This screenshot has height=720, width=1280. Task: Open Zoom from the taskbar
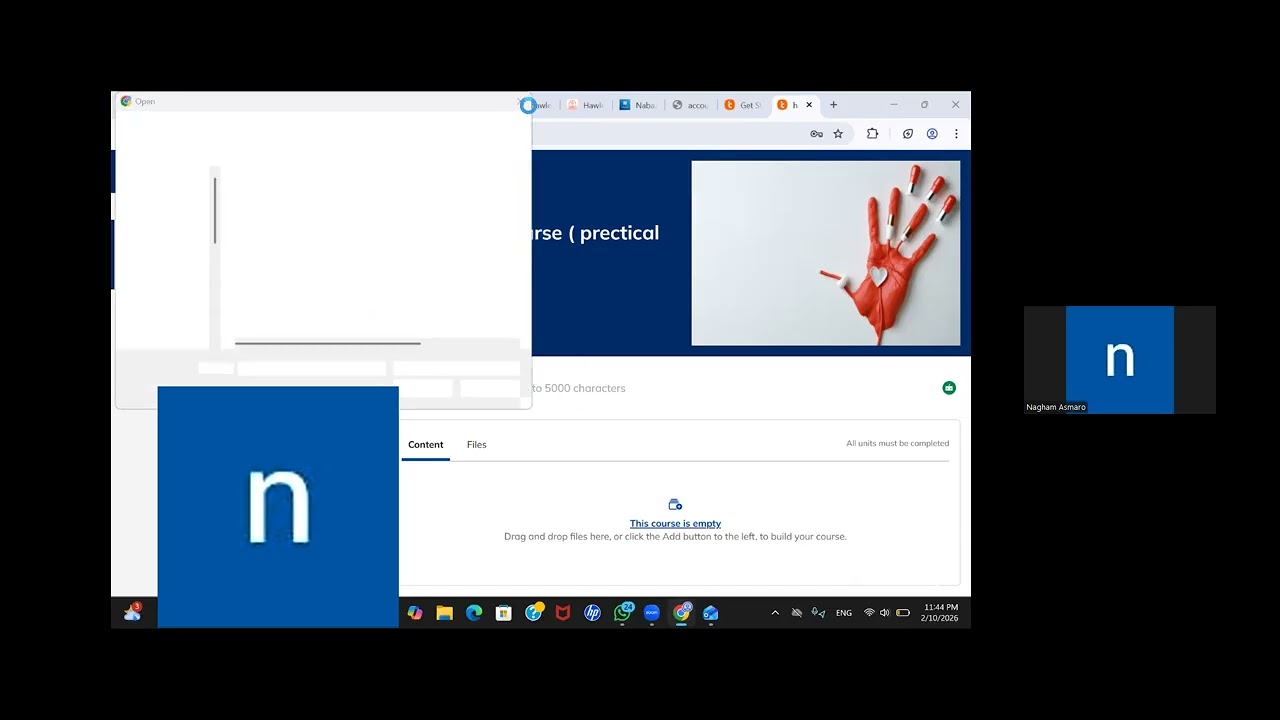click(x=652, y=613)
